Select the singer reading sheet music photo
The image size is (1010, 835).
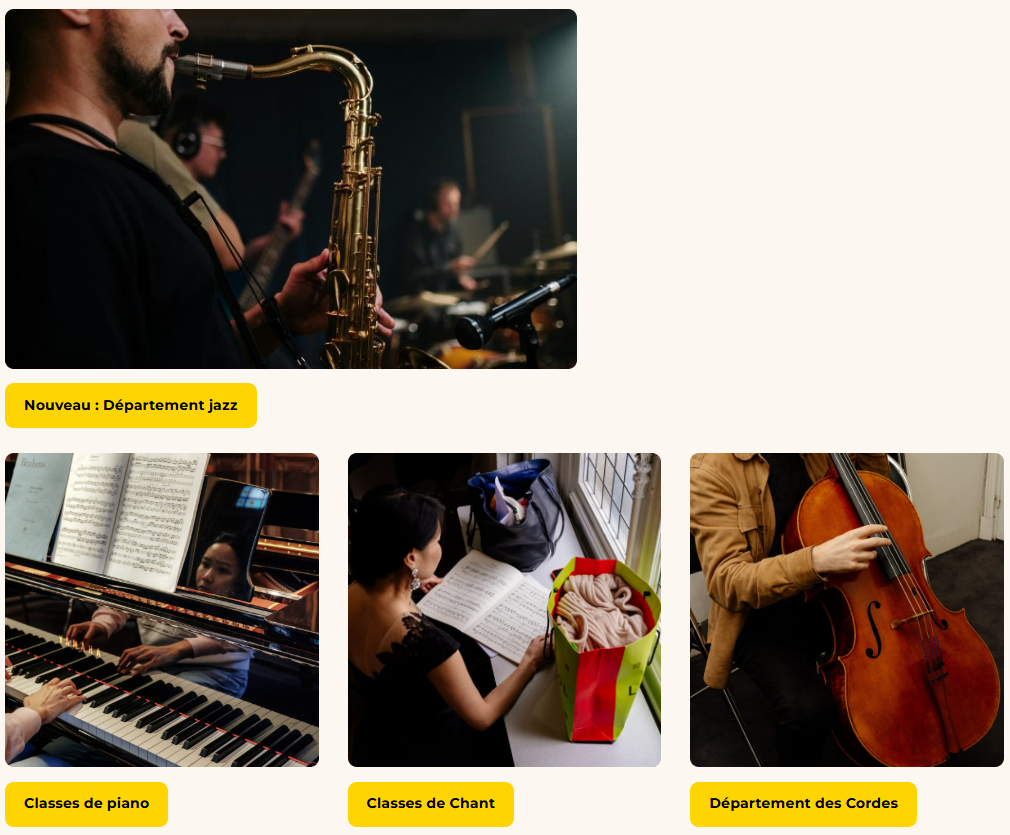[504, 610]
